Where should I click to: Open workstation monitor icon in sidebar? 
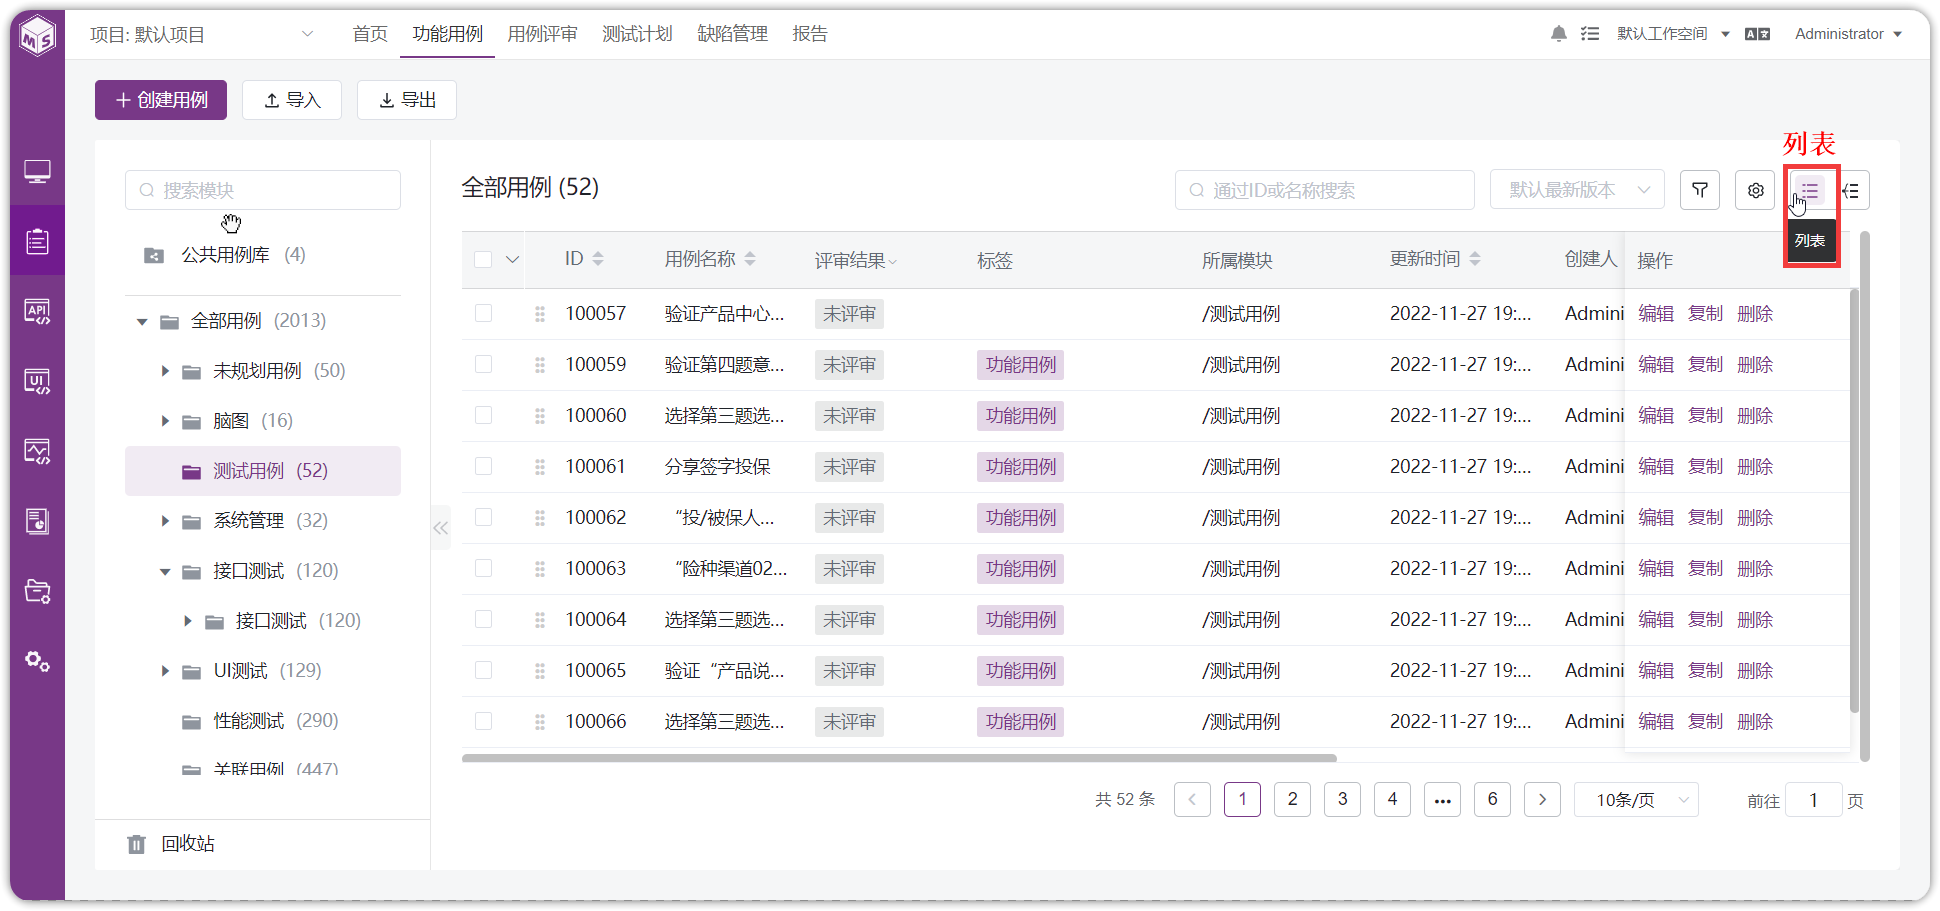tap(38, 172)
